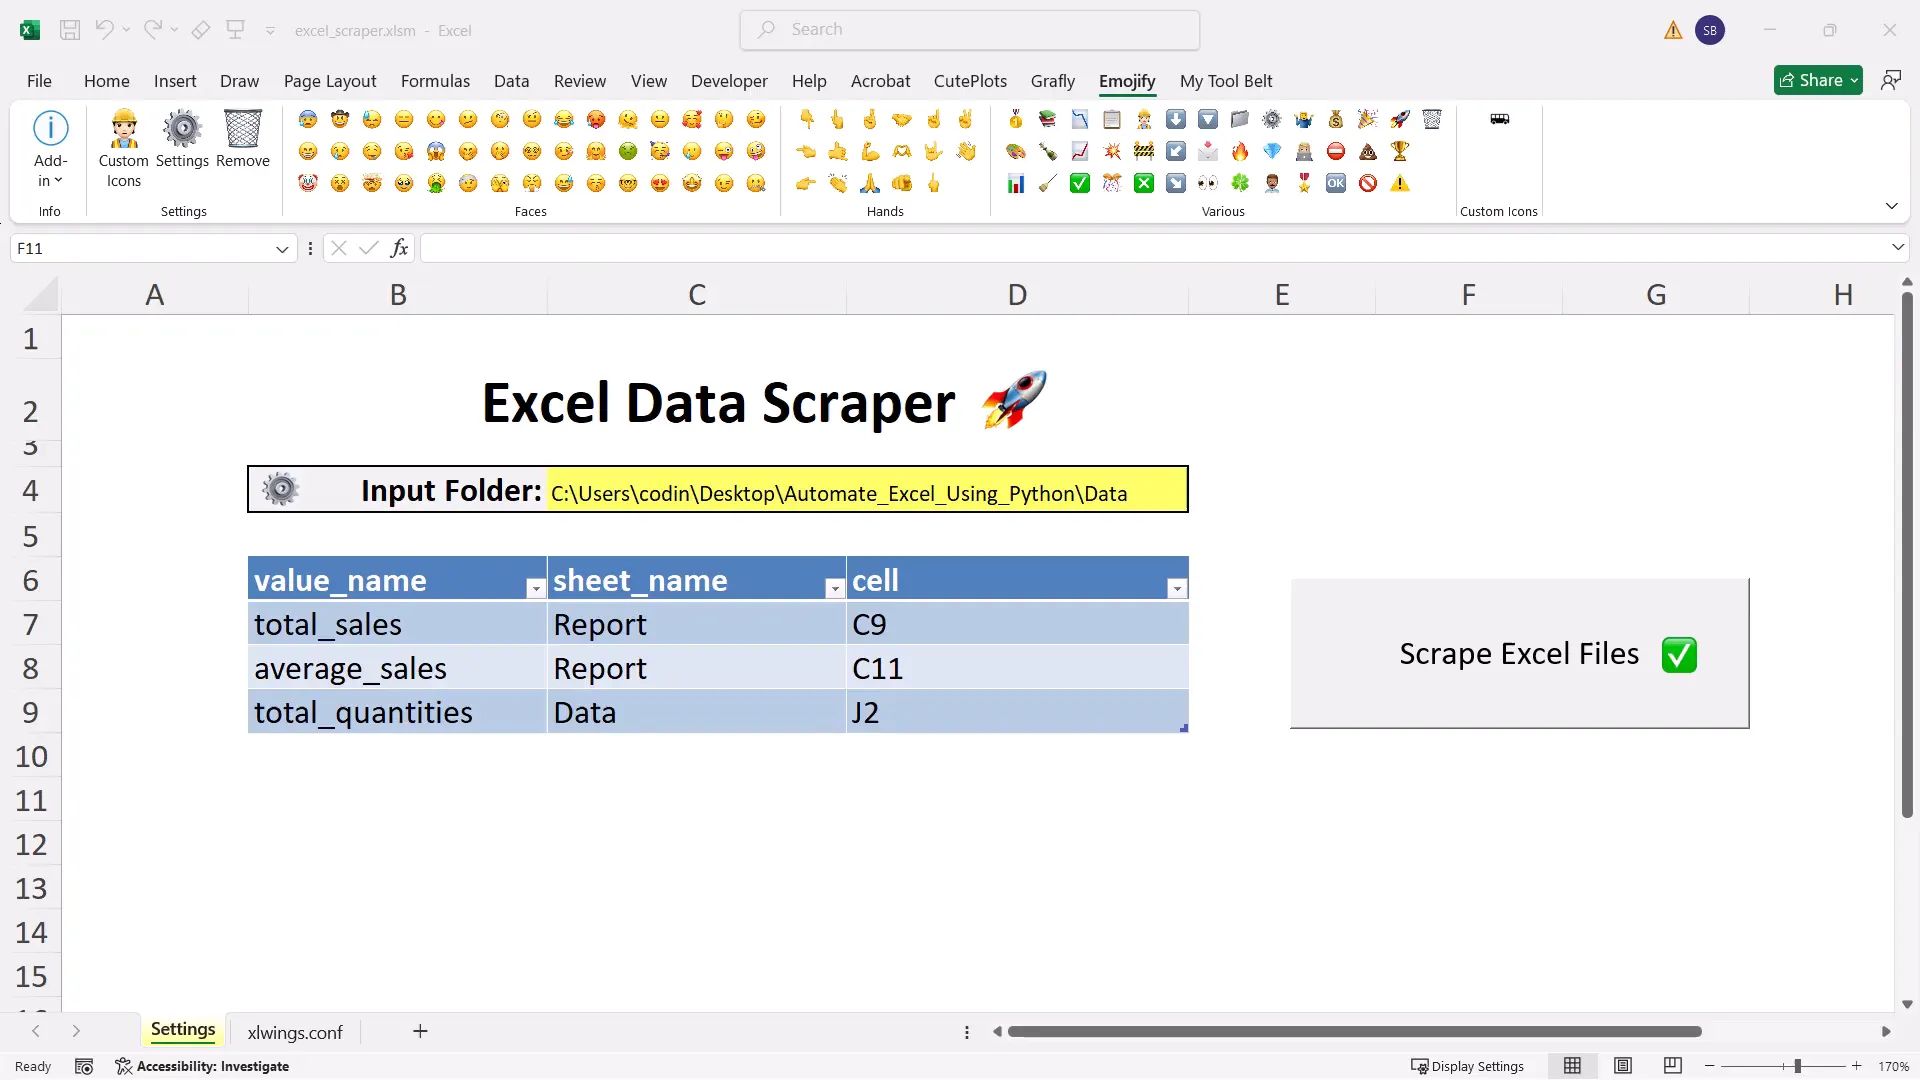Image resolution: width=1920 pixels, height=1080 pixels.
Task: Click the Scrape Excel Files button
Action: 1519,653
